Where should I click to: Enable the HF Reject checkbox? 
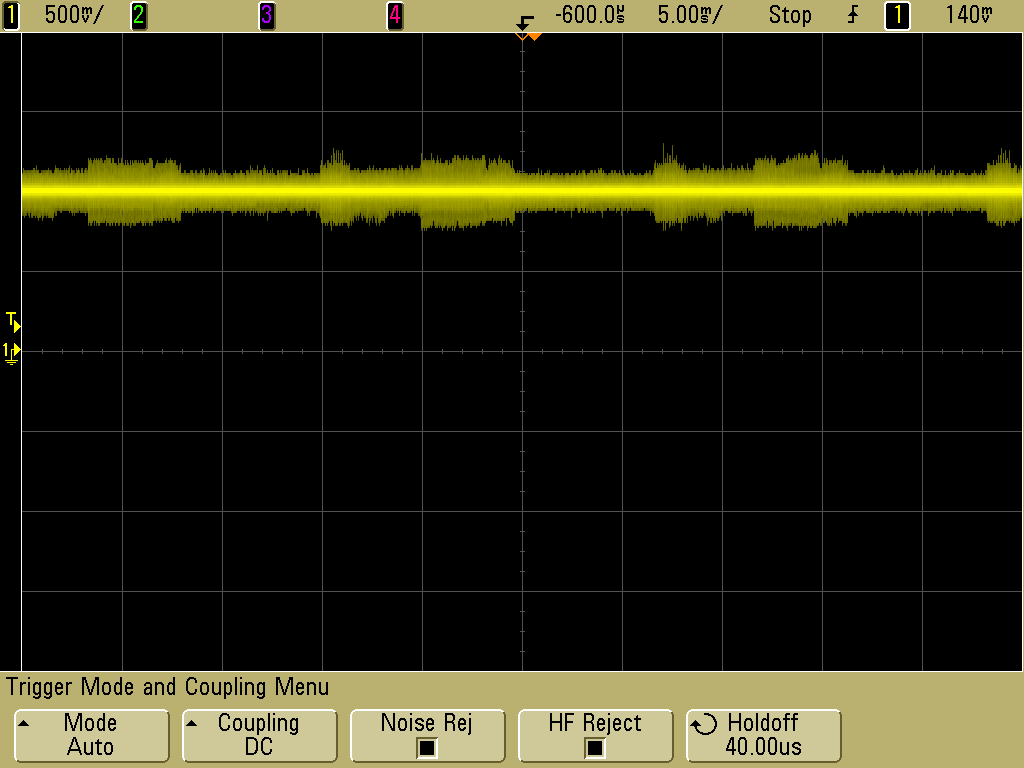click(x=595, y=747)
